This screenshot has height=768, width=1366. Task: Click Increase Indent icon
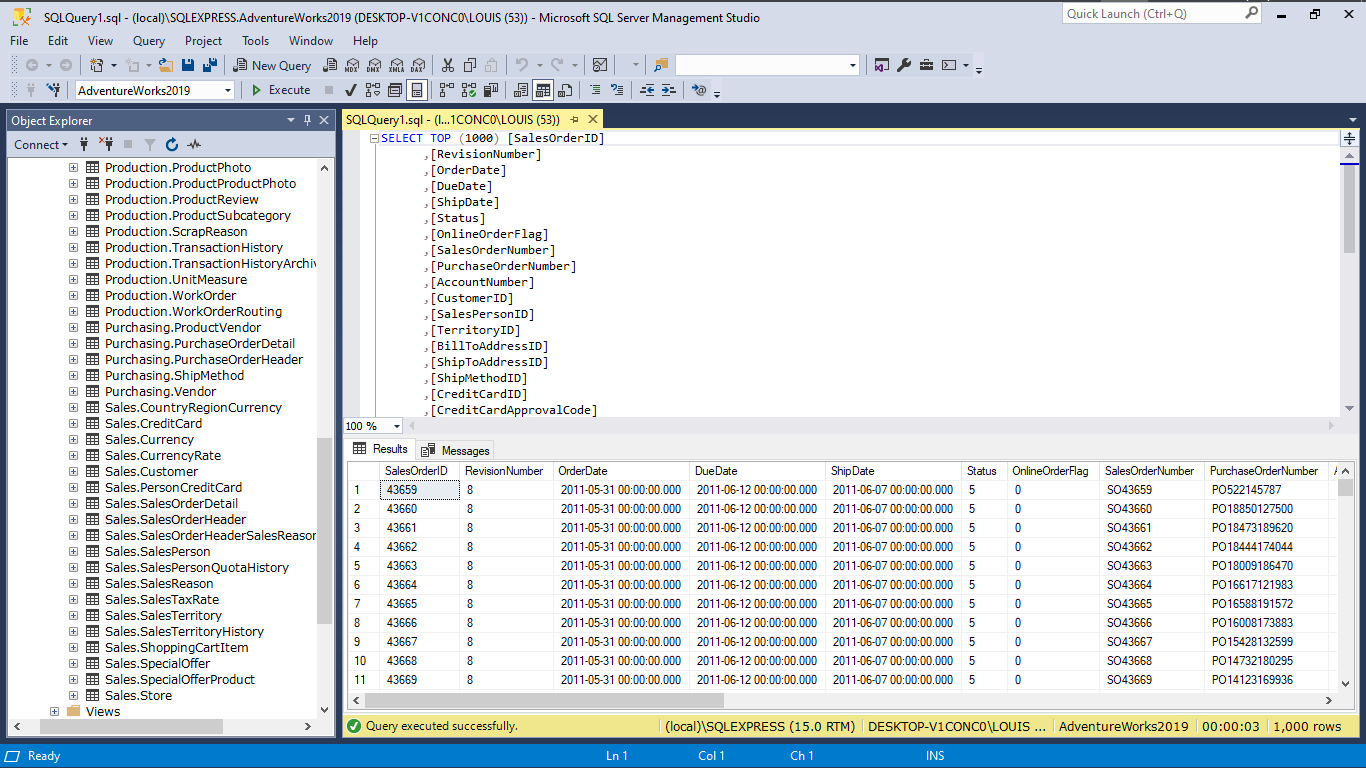point(668,90)
